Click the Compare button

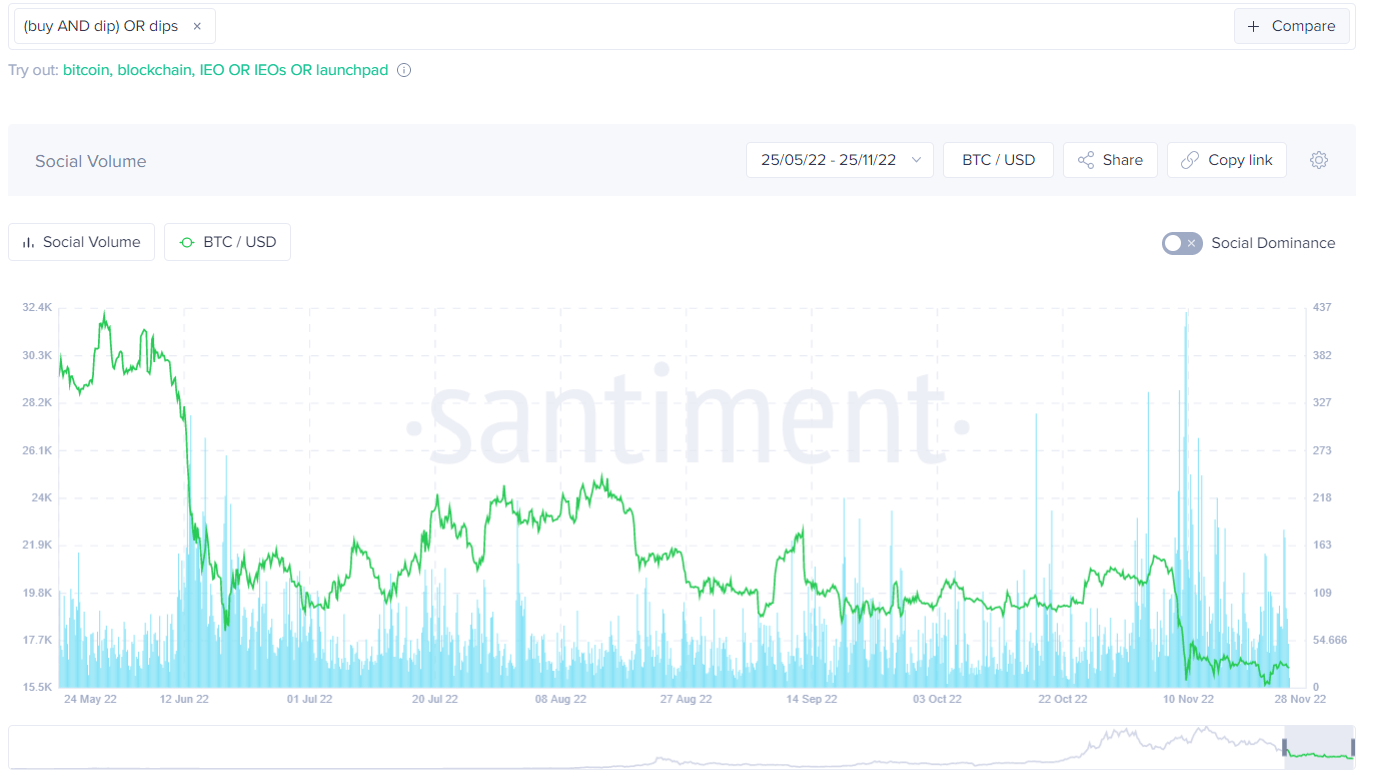(x=1291, y=26)
